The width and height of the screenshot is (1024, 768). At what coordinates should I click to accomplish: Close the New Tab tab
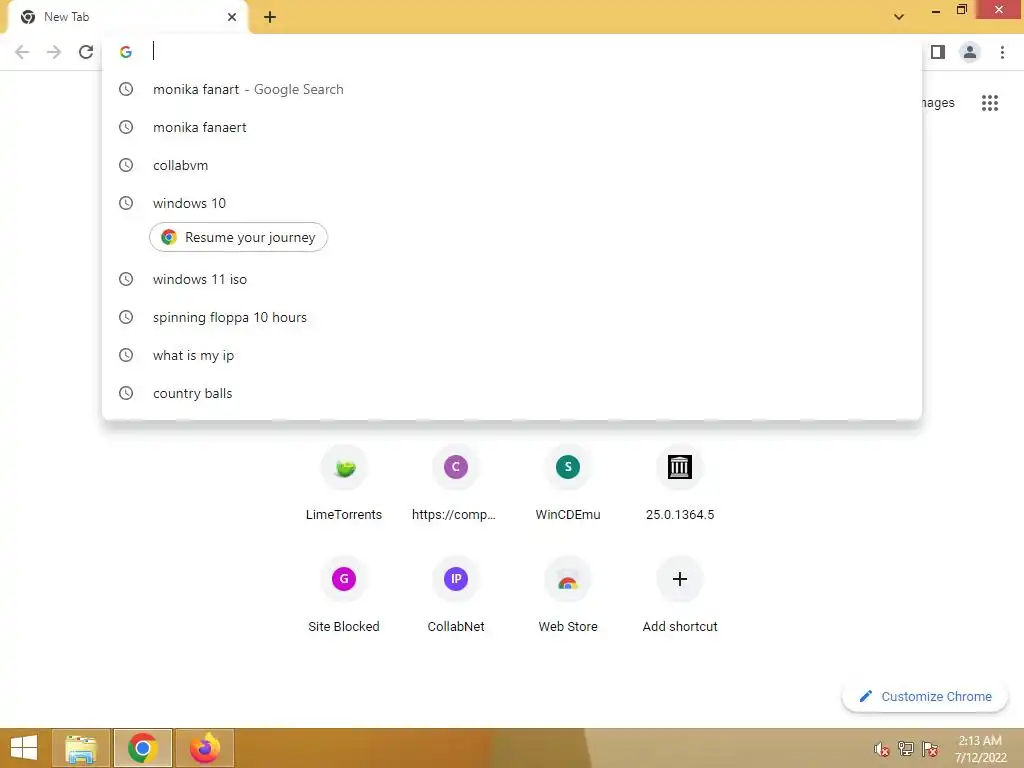pos(232,17)
